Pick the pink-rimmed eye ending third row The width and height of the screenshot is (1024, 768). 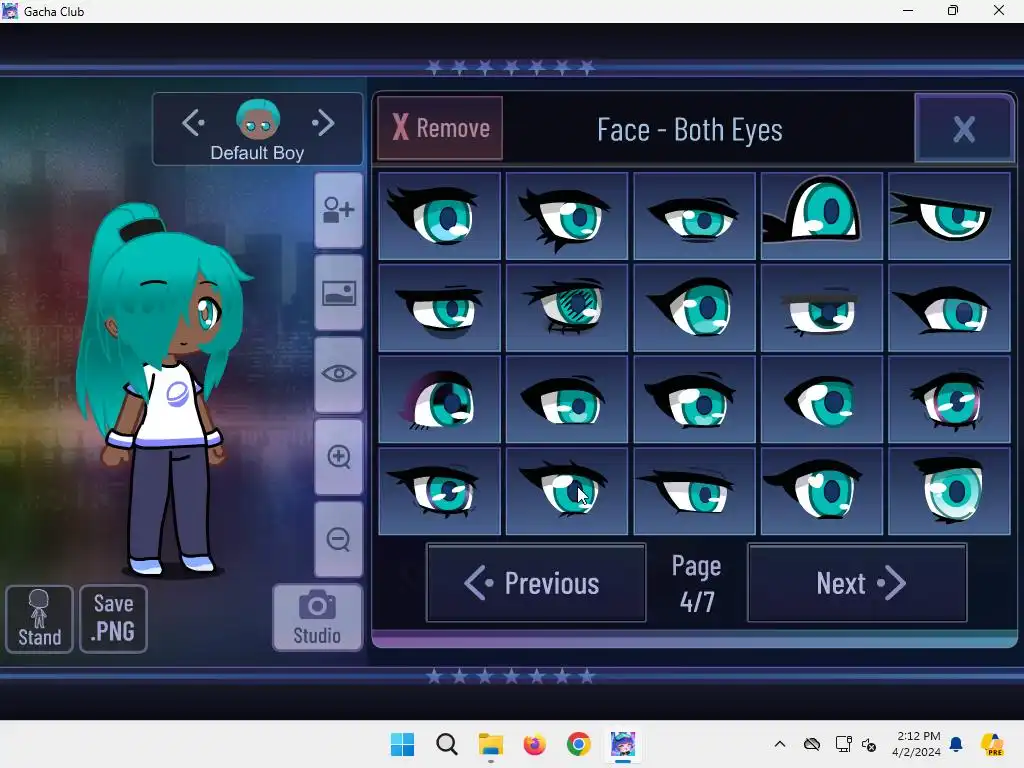pos(949,399)
